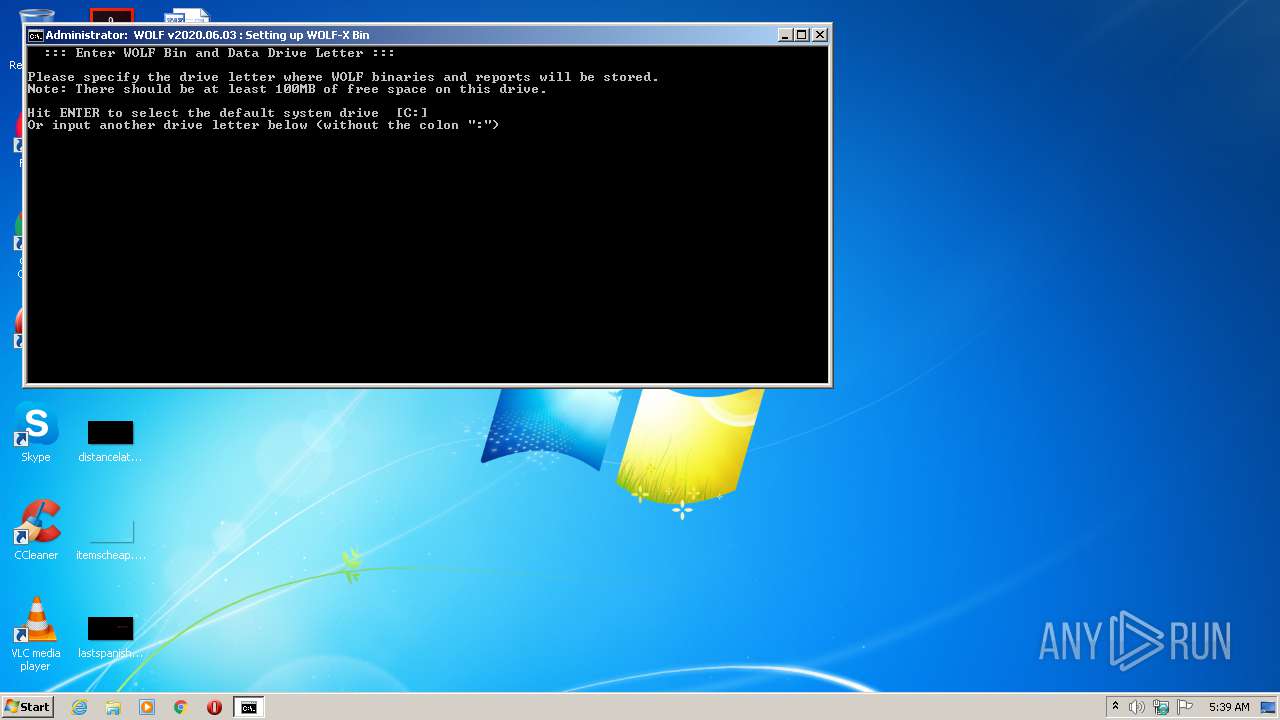Open the WOLF console window system menu icon
This screenshot has height=720, width=1280.
pyautogui.click(x=35, y=35)
